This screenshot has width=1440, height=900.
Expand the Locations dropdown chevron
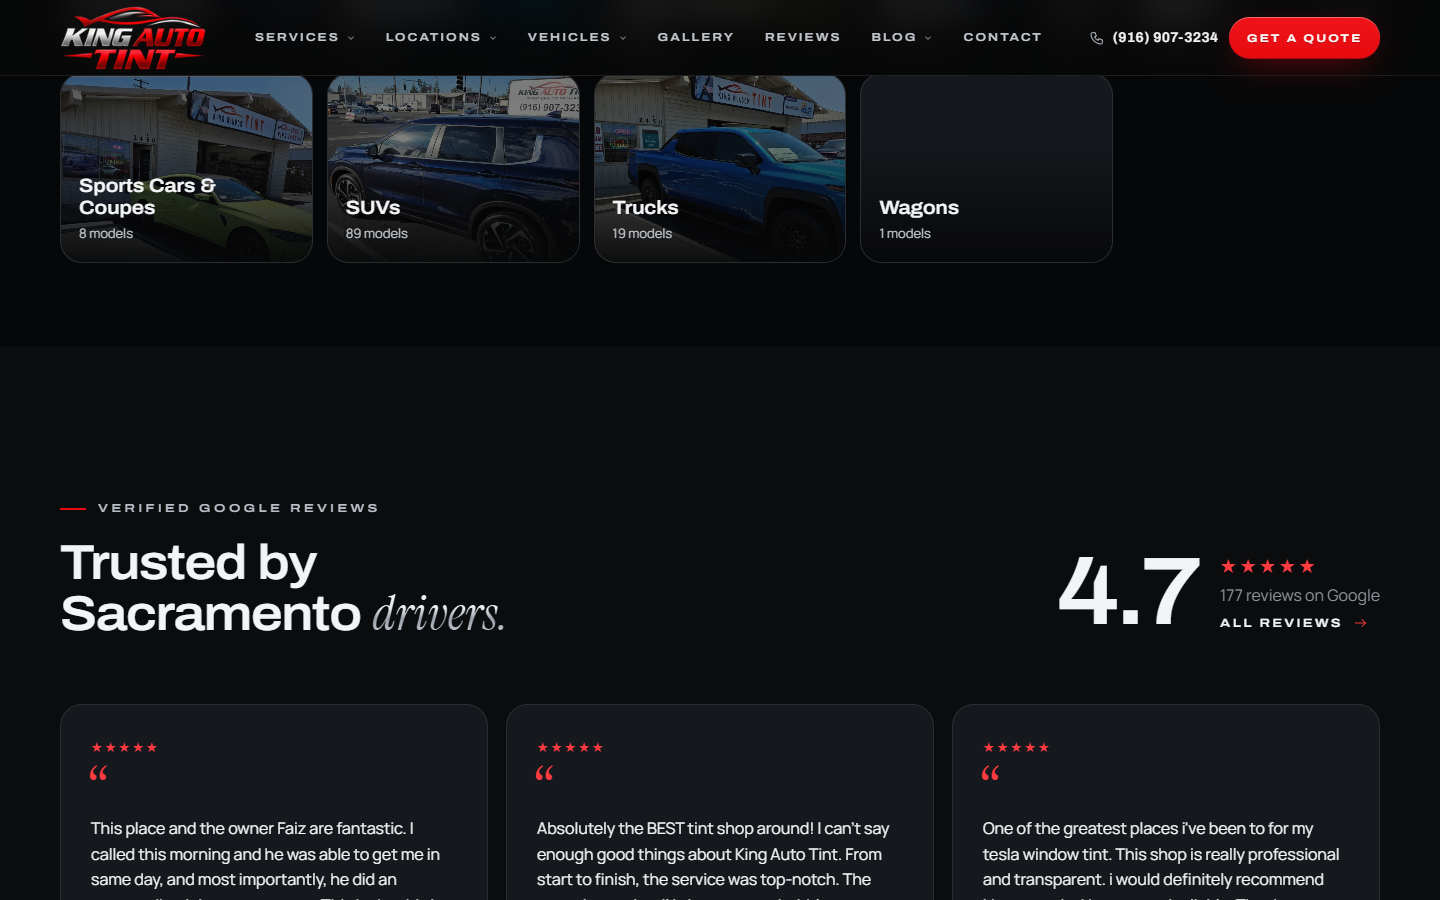[493, 38]
